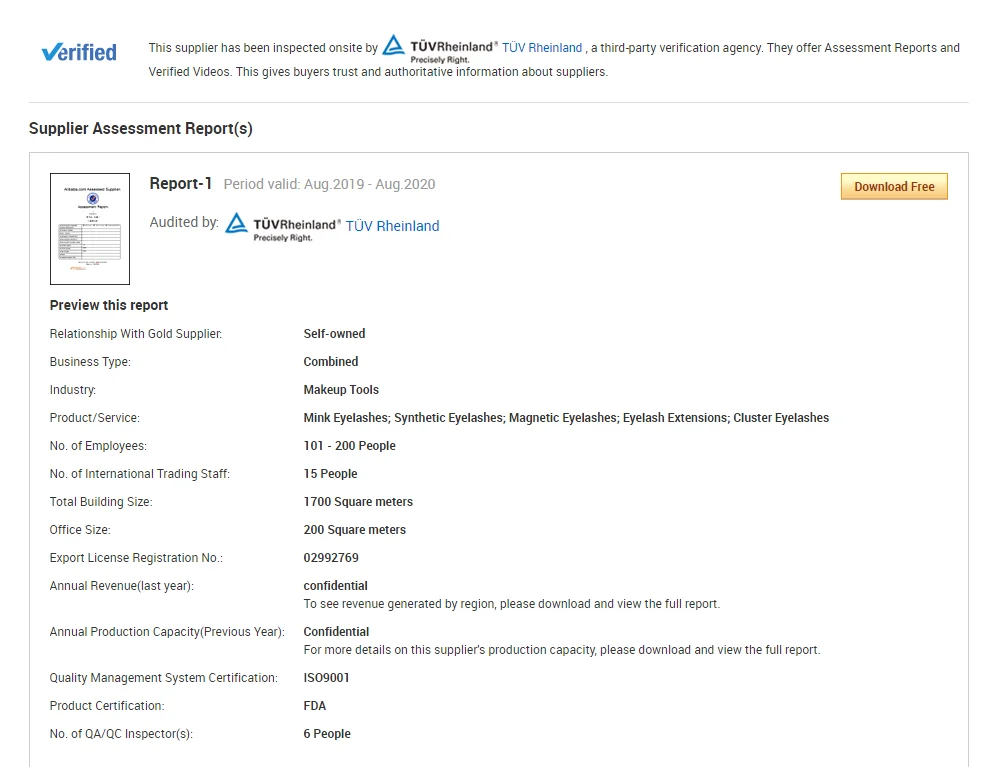Viewport: 1000px width, 767px height.
Task: Click the ISO9001 certification value
Action: click(326, 678)
